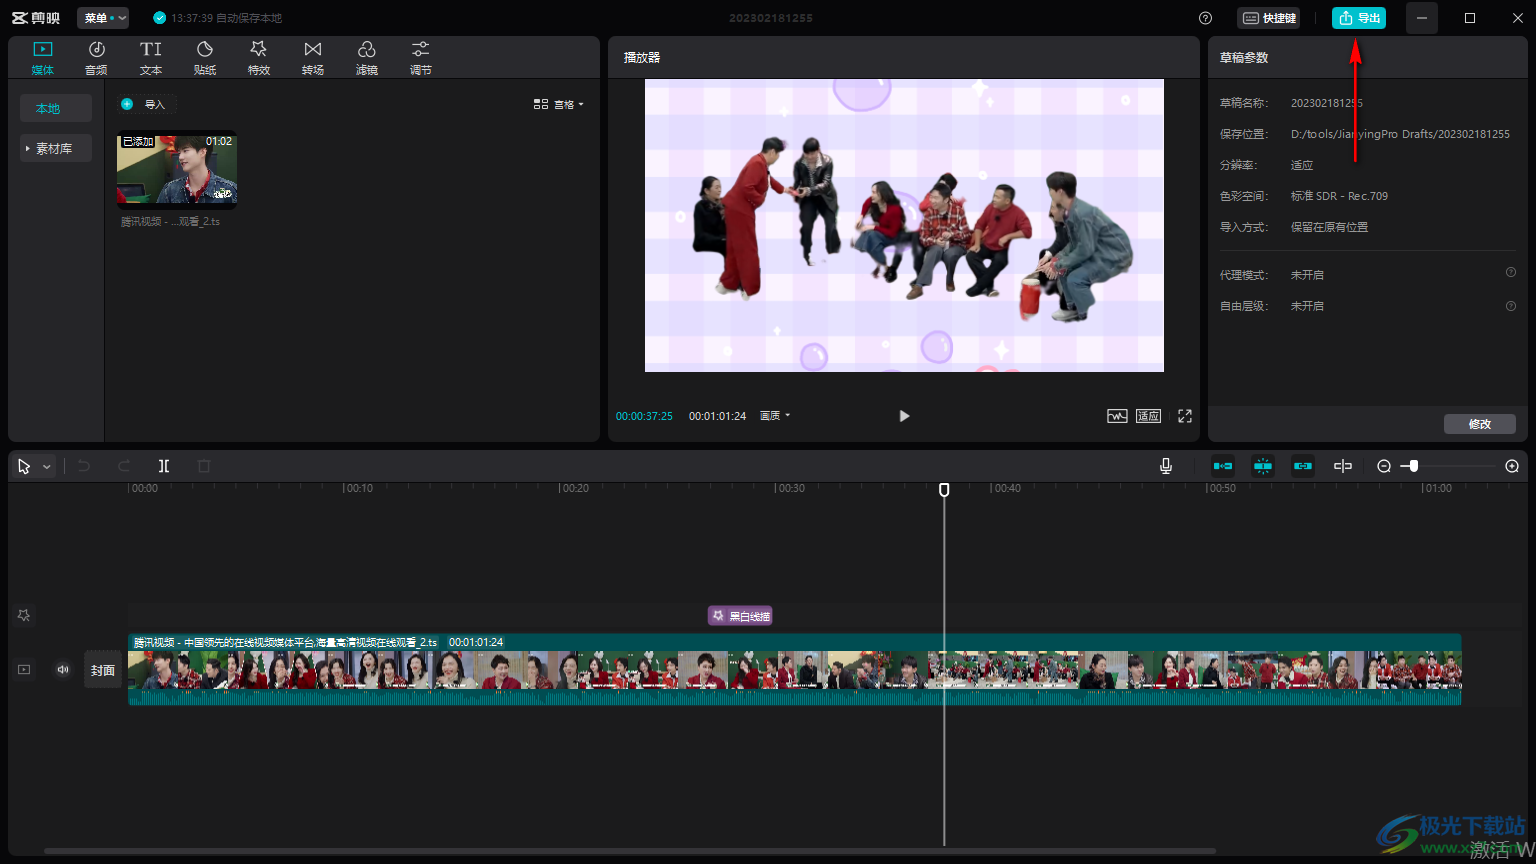Click the 00:20 ruler mark

573,488
